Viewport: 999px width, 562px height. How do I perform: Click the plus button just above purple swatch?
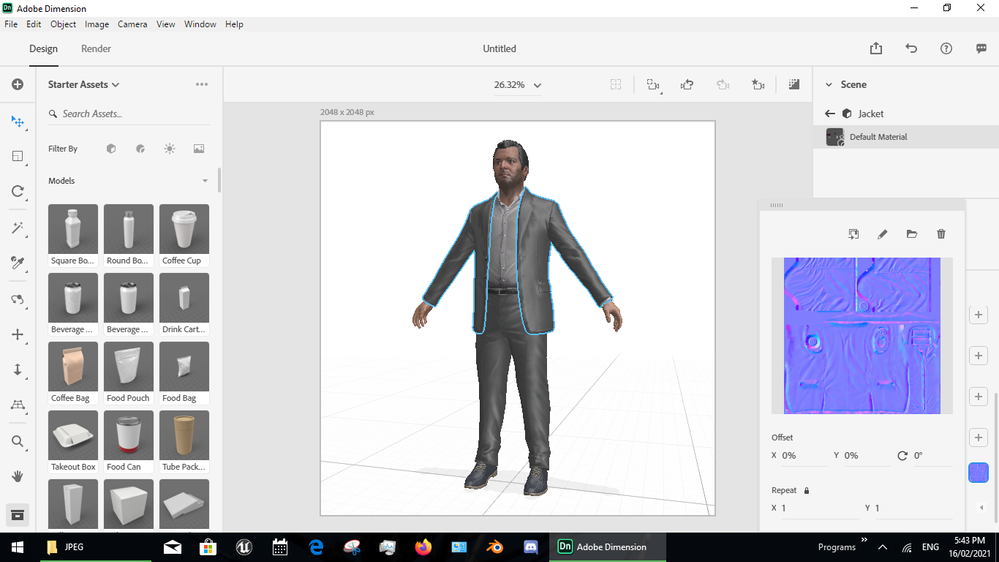978,438
